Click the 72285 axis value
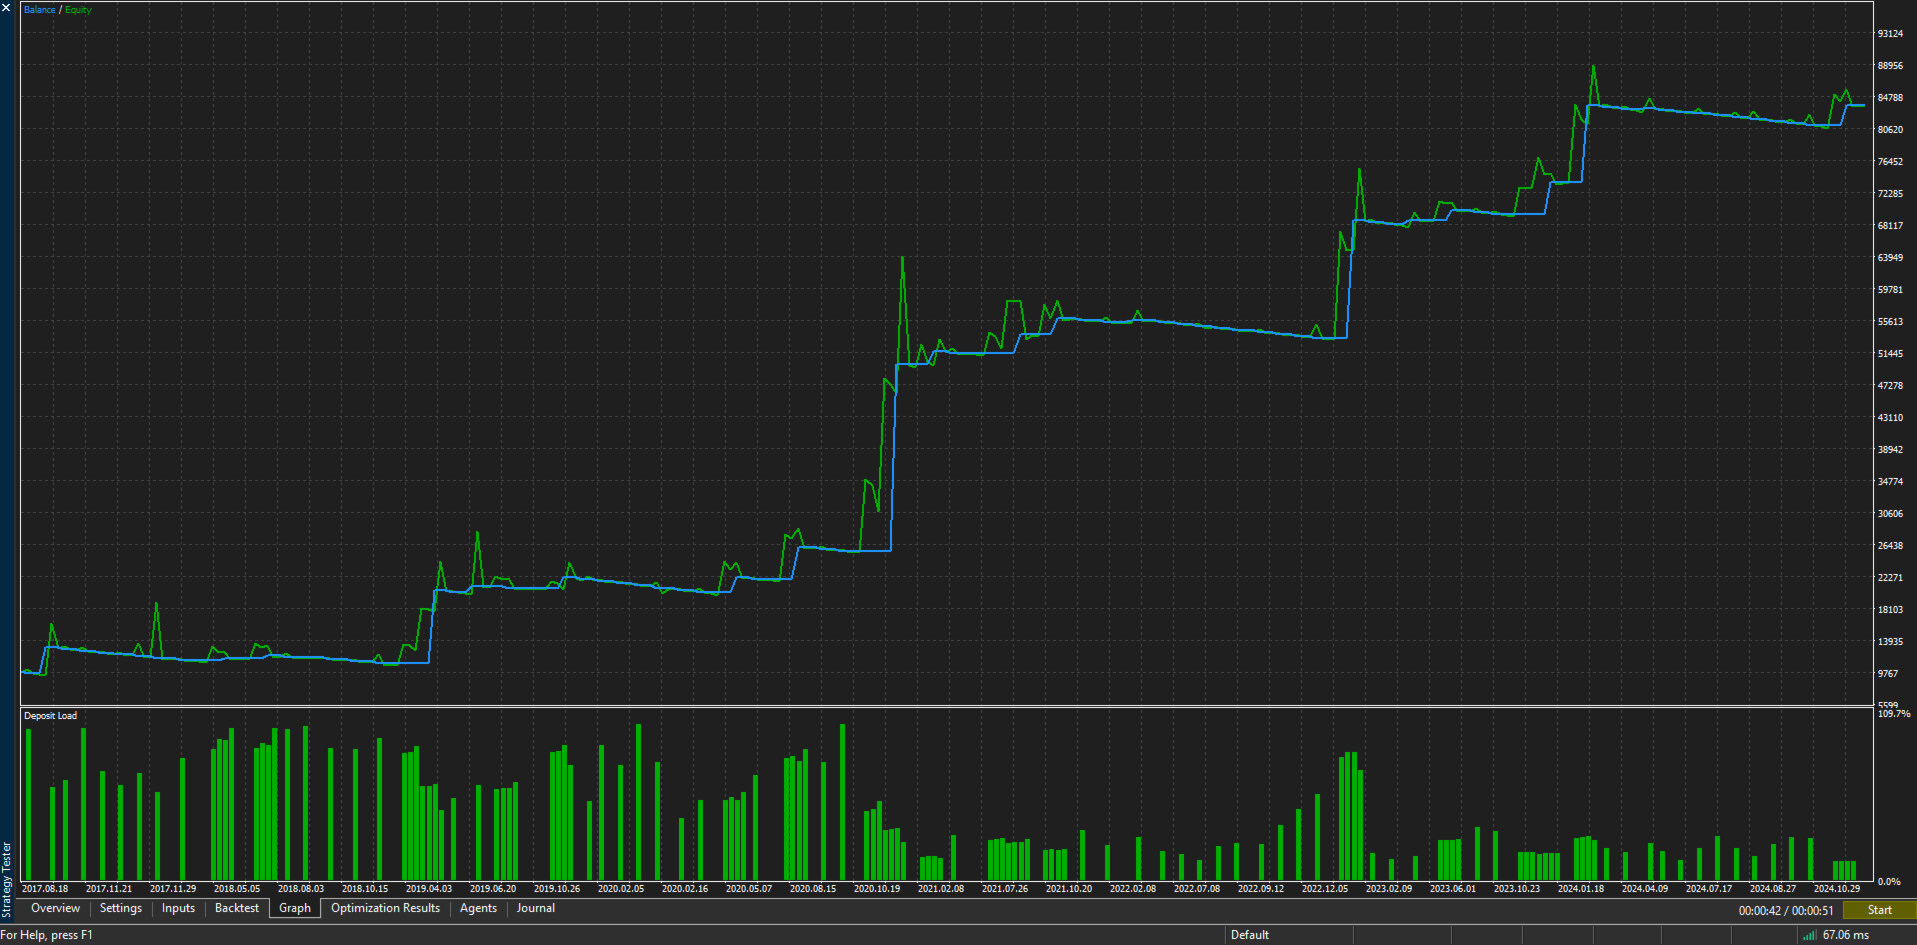The width and height of the screenshot is (1917, 945). click(x=1890, y=194)
